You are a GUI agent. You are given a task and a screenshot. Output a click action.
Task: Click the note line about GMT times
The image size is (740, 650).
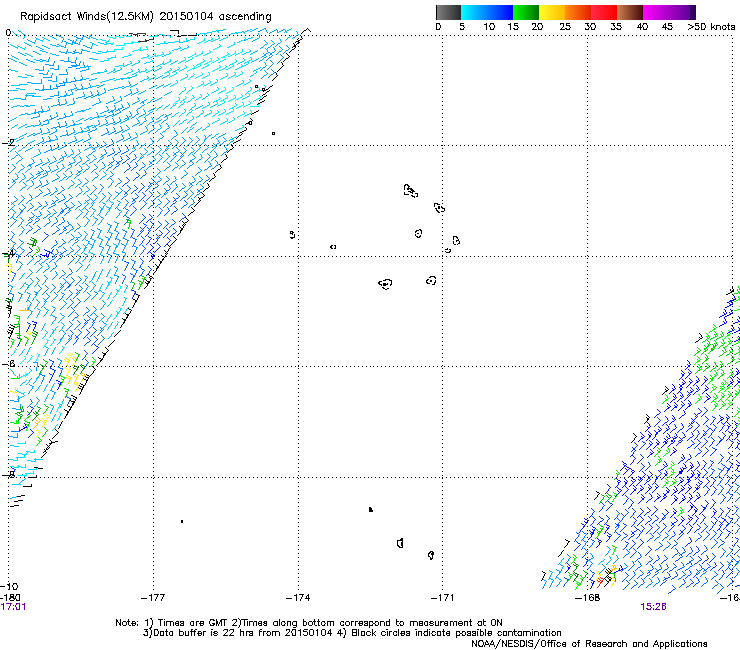click(x=309, y=623)
